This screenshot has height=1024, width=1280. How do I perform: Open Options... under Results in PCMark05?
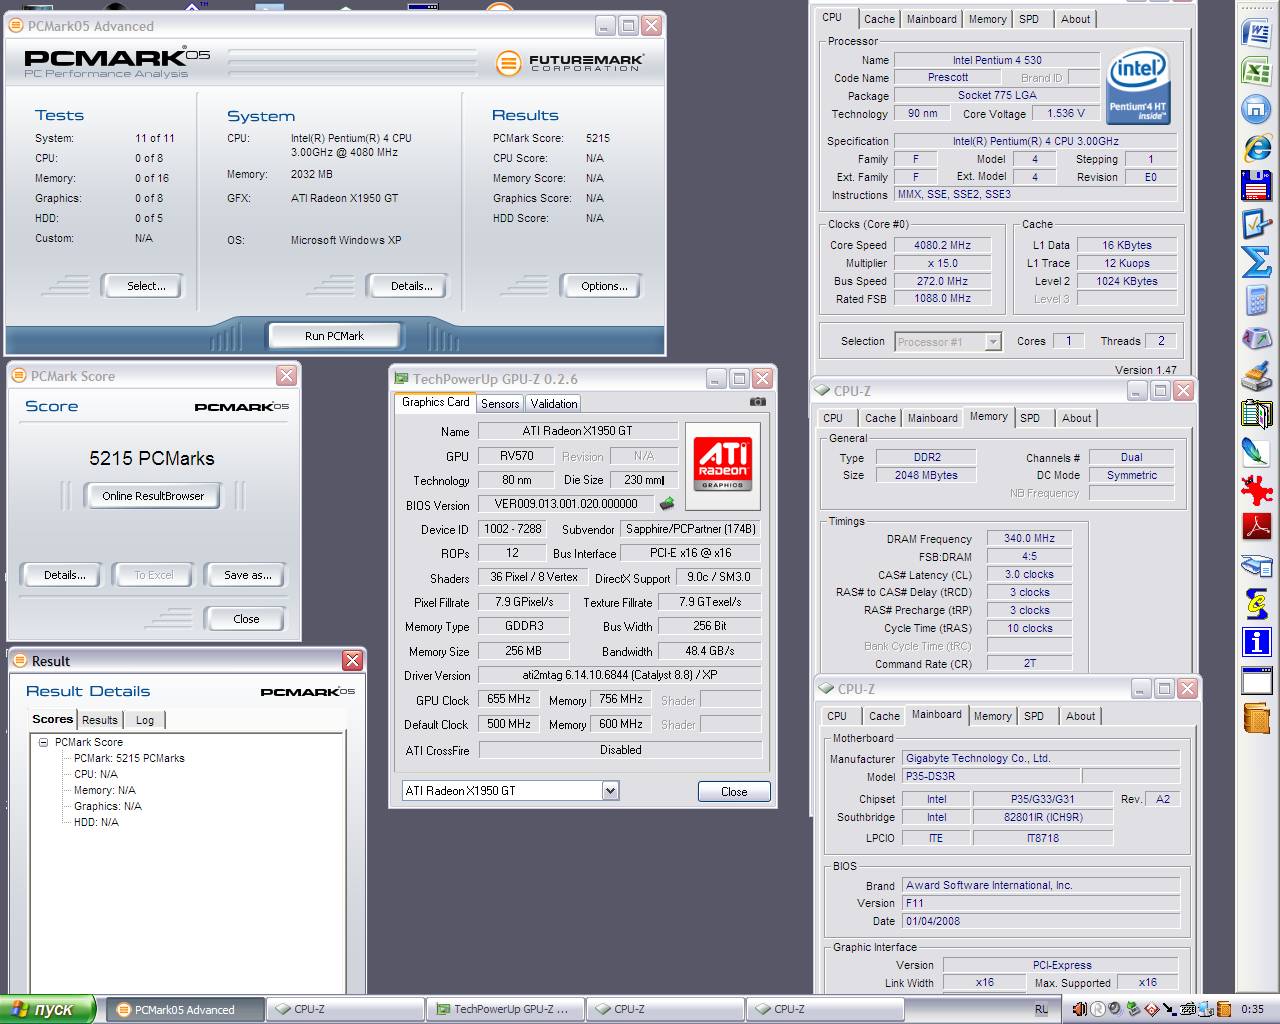point(604,286)
